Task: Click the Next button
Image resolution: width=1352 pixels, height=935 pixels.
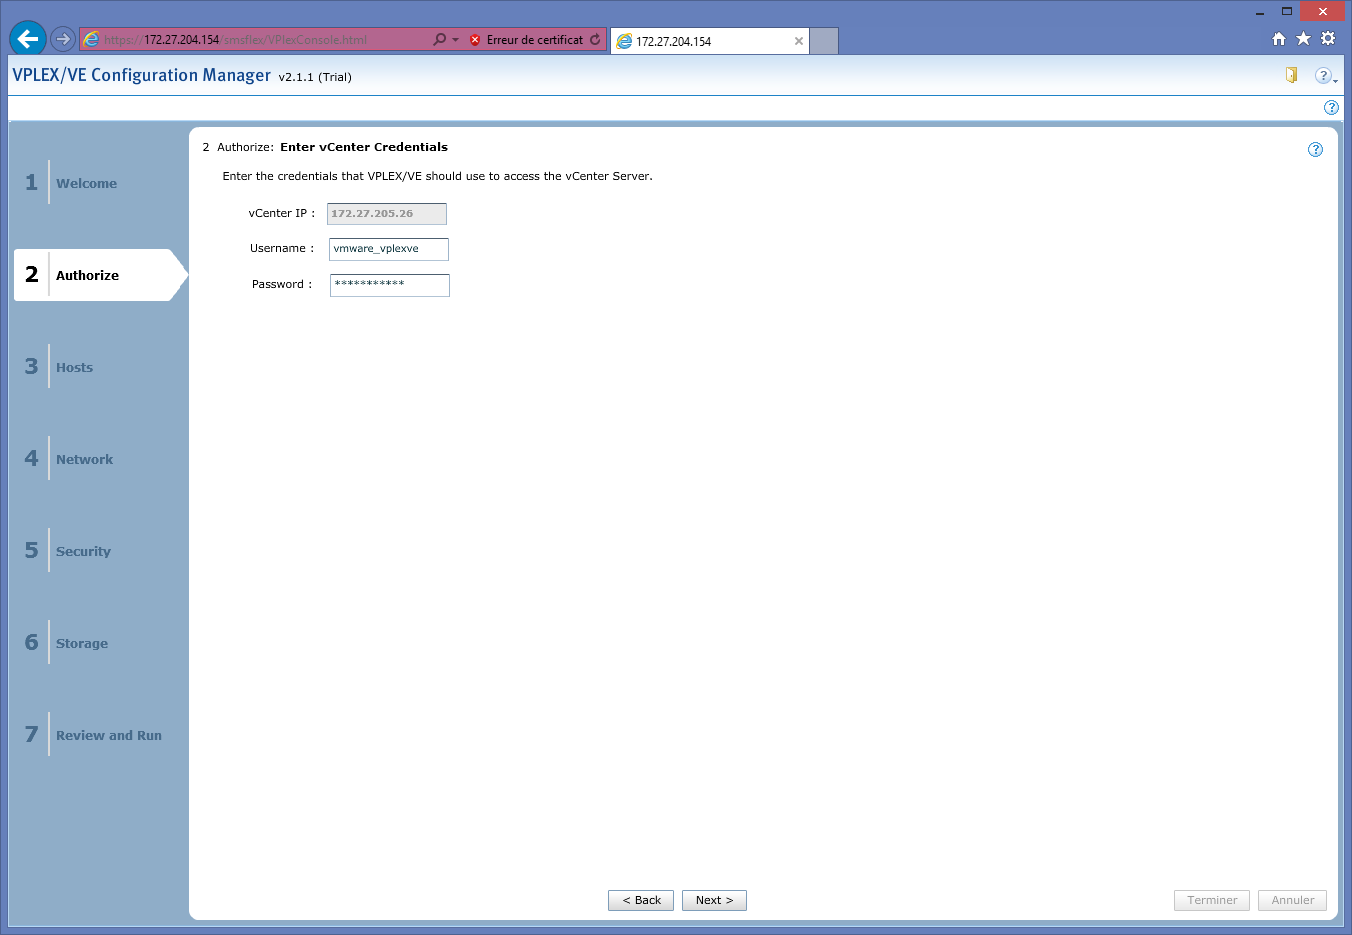Action: click(714, 900)
